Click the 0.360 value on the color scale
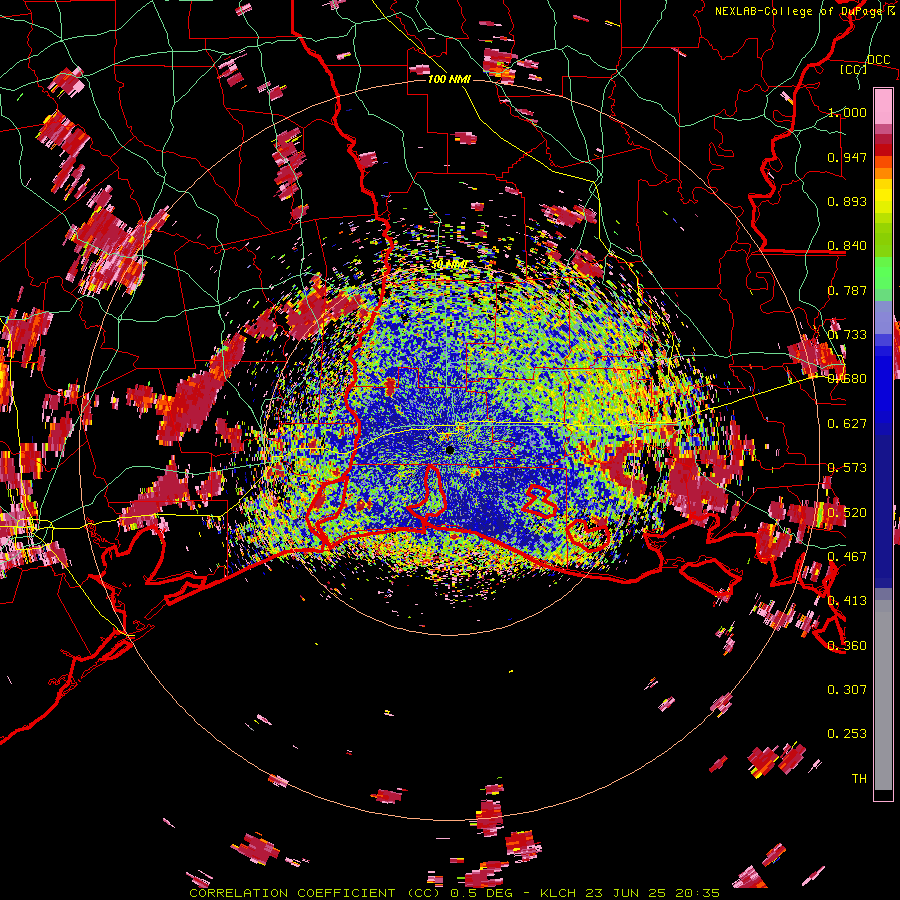The image size is (900, 900). coord(847,646)
